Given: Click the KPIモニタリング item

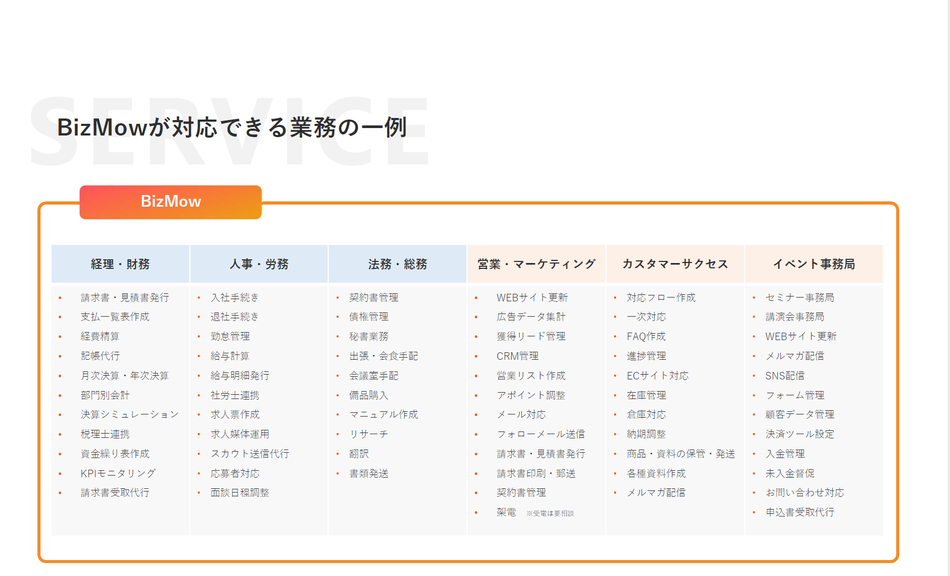Looking at the screenshot, I should (x=118, y=473).
